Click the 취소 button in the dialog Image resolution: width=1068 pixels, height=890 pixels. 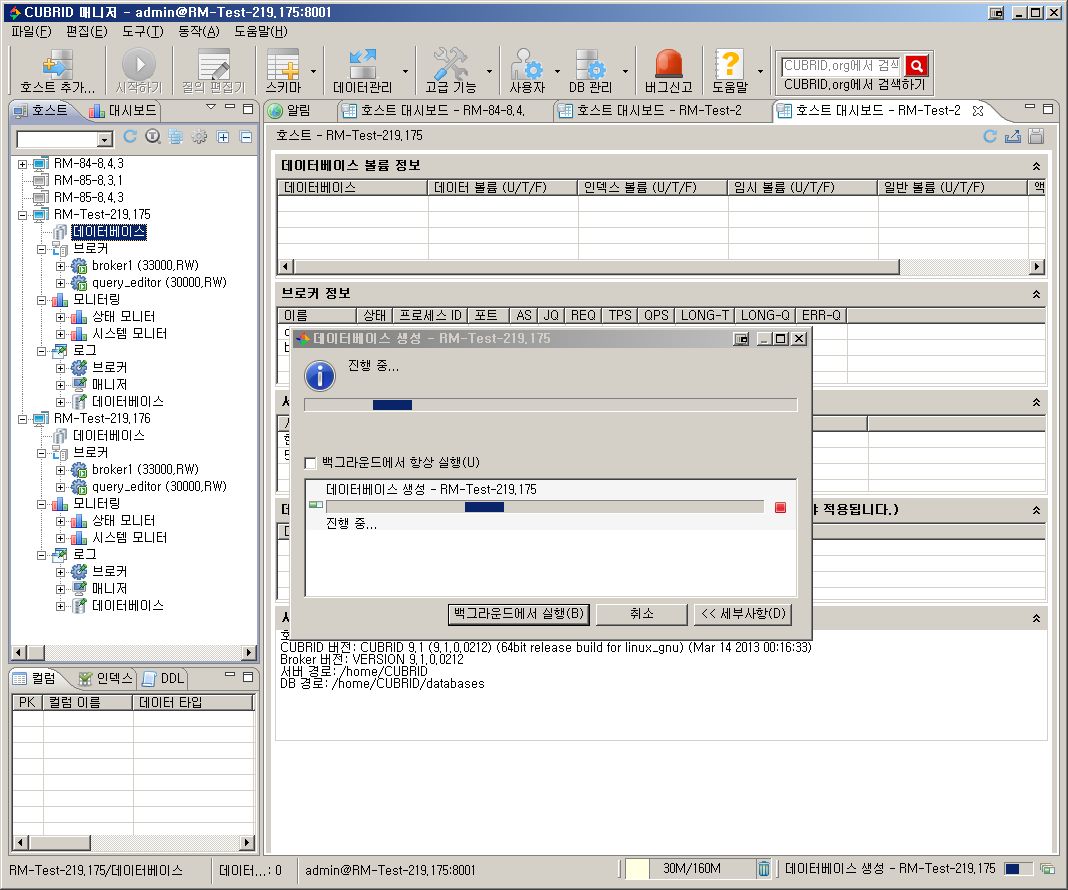click(x=641, y=613)
